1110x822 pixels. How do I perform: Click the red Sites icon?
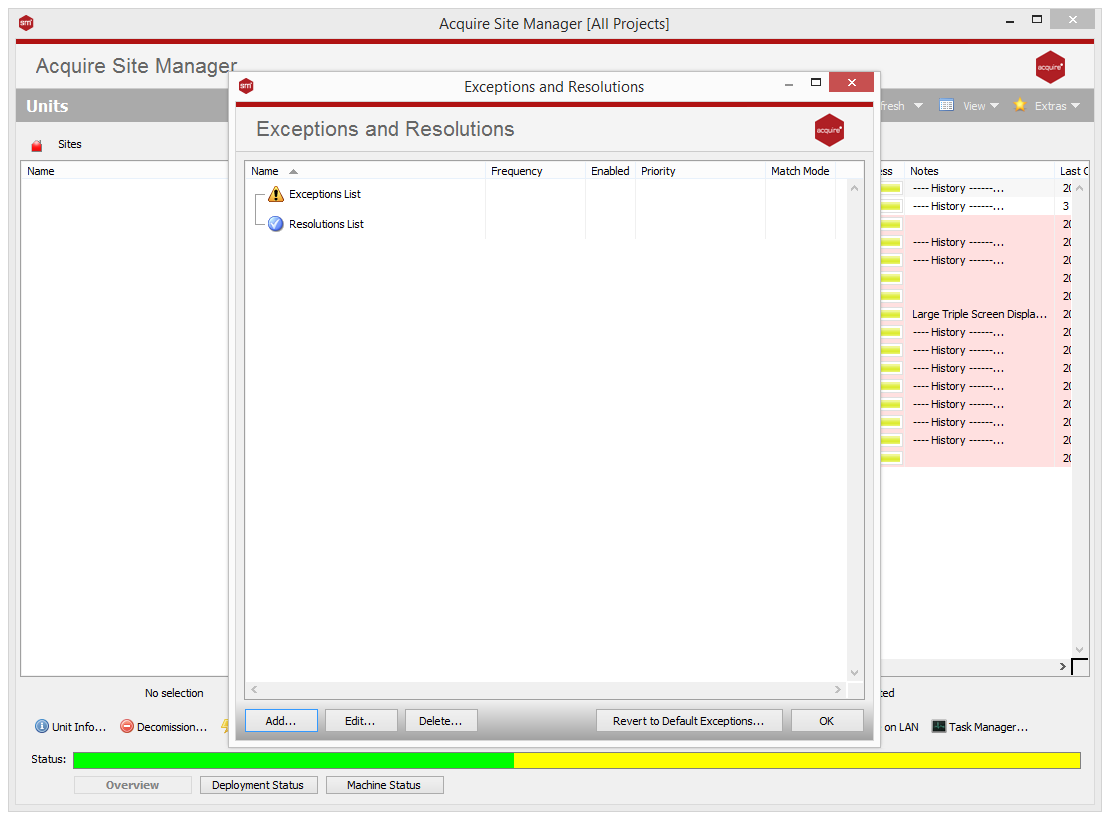pyautogui.click(x=37, y=145)
